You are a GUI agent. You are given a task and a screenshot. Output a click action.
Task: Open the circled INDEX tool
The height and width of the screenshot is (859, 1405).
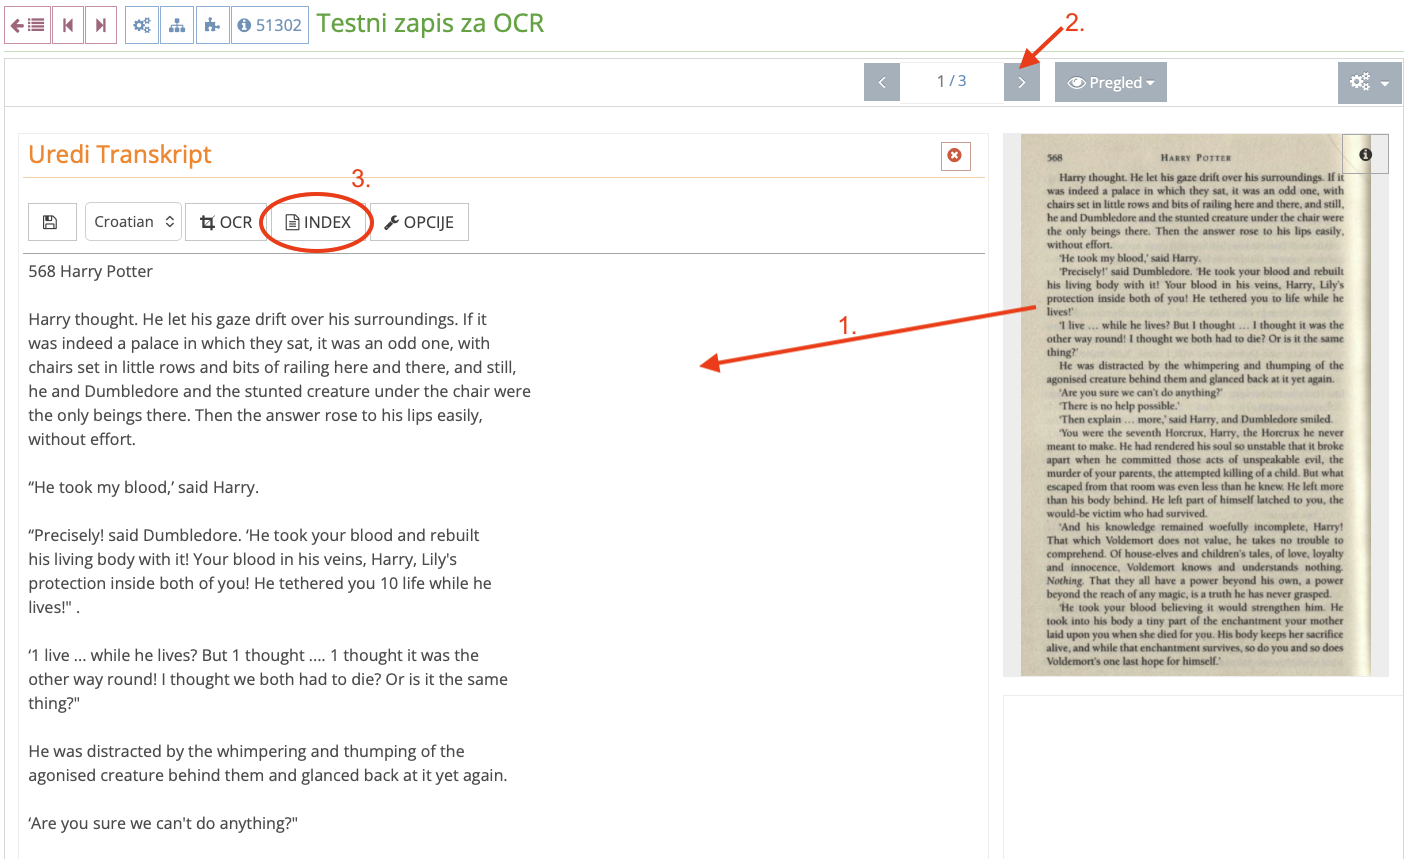316,221
